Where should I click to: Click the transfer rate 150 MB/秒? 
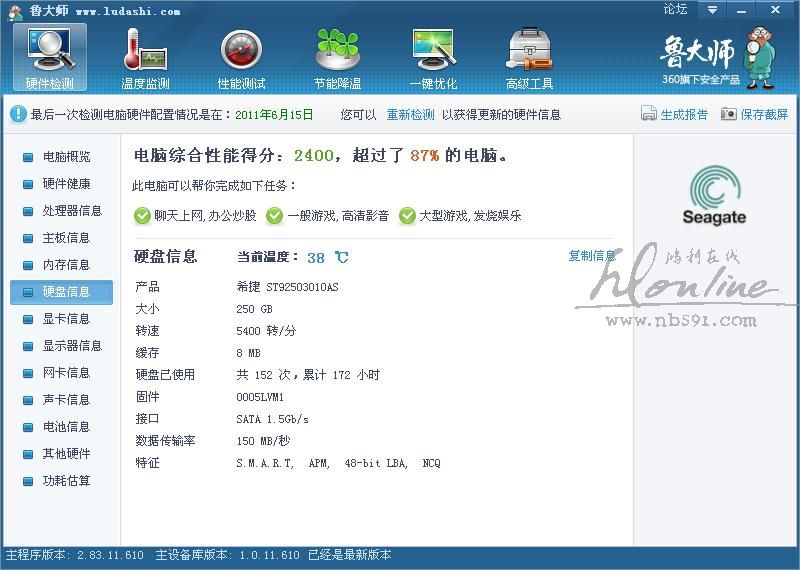click(x=263, y=440)
